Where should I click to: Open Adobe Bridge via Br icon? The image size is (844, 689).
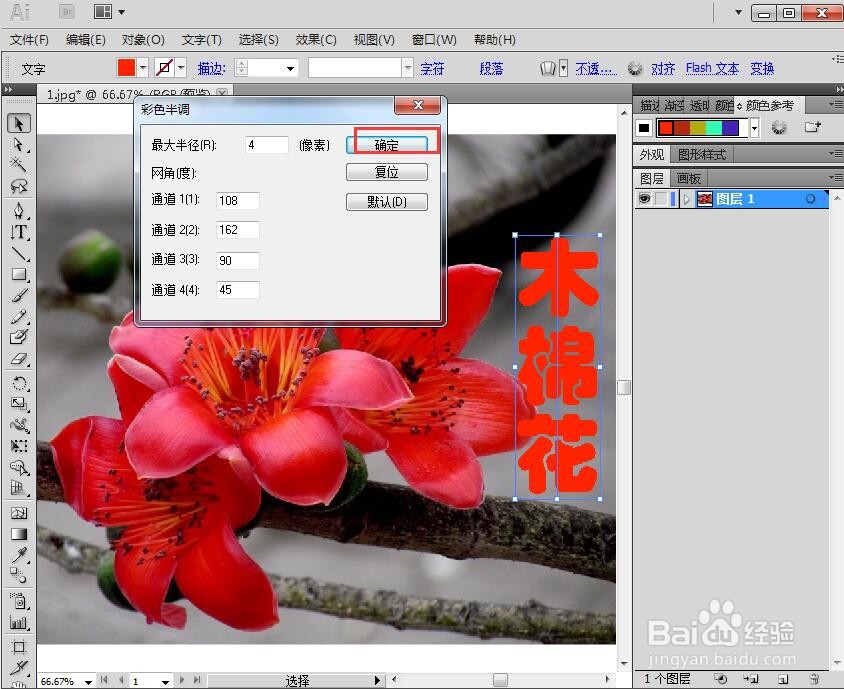(67, 12)
